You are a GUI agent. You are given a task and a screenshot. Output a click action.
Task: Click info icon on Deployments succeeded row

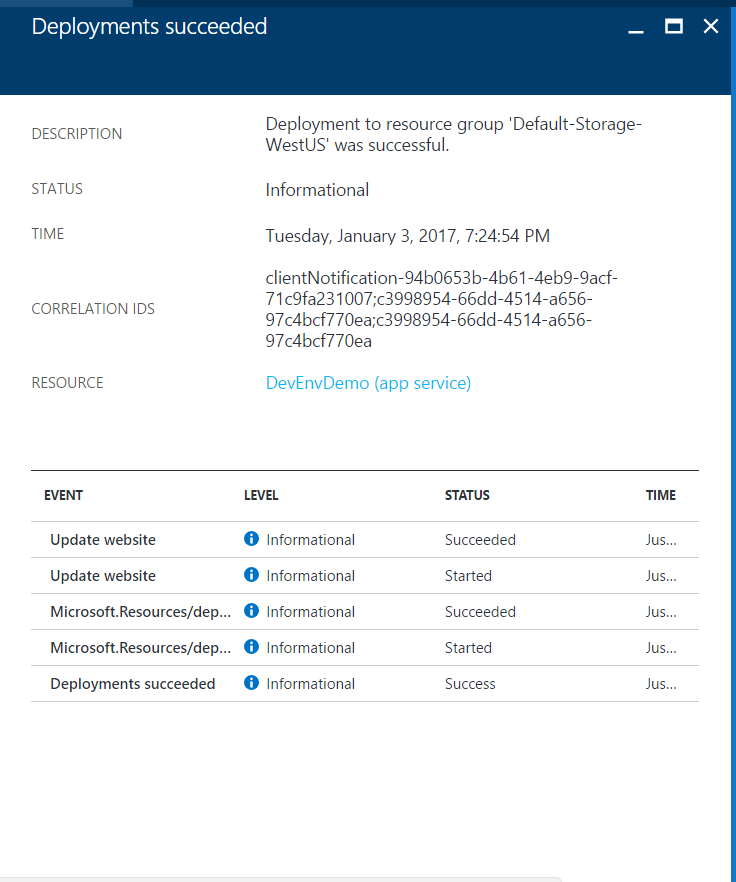pyautogui.click(x=251, y=683)
